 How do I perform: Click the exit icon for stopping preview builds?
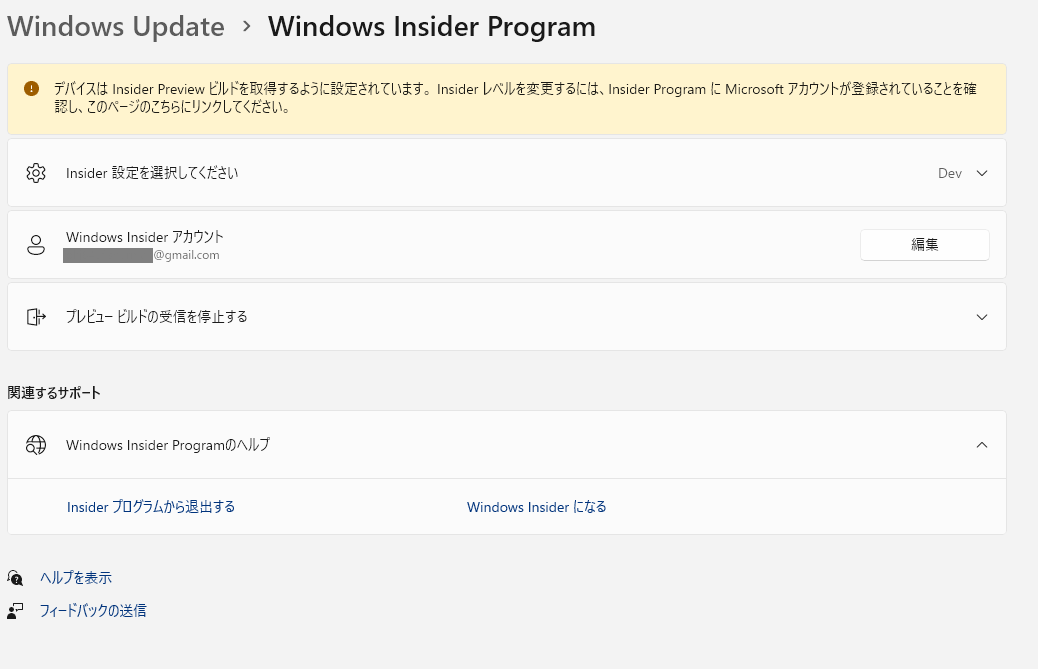[36, 317]
